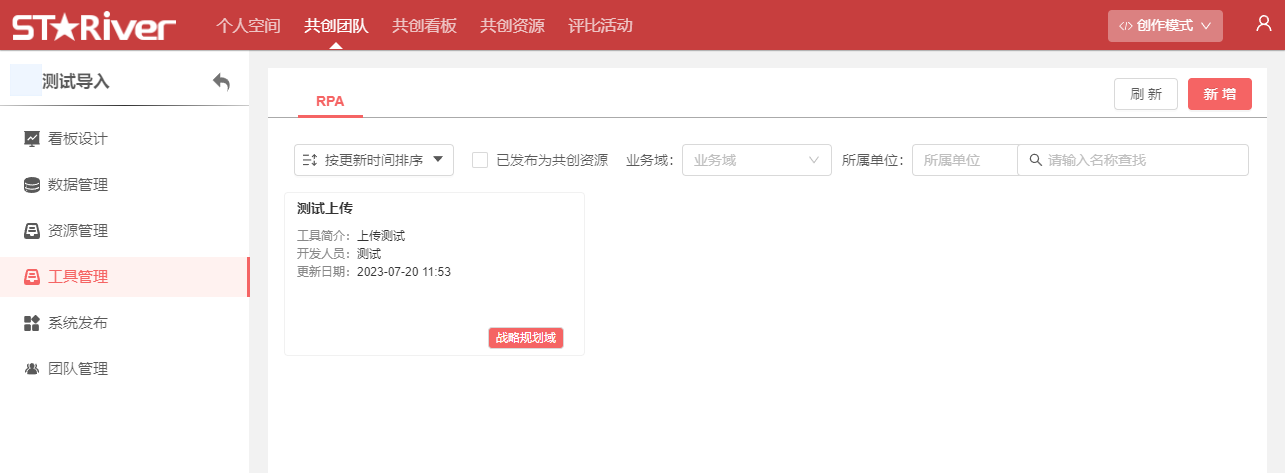Viewport: 1285px width, 473px height.
Task: Click the back arrow icon beside 测试导入
Action: tap(221, 82)
